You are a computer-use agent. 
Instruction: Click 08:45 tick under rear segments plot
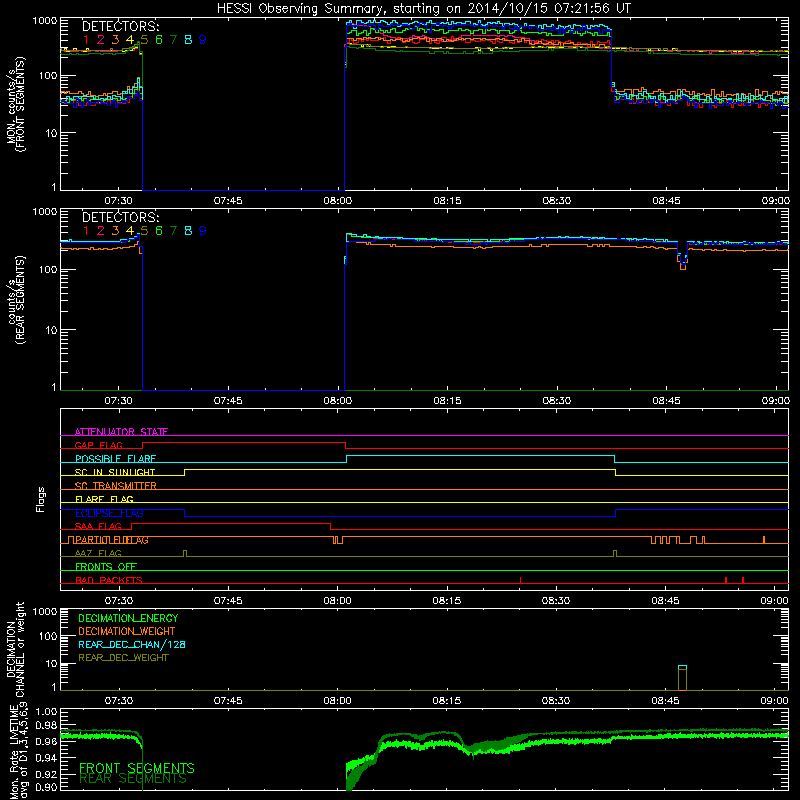666,401
